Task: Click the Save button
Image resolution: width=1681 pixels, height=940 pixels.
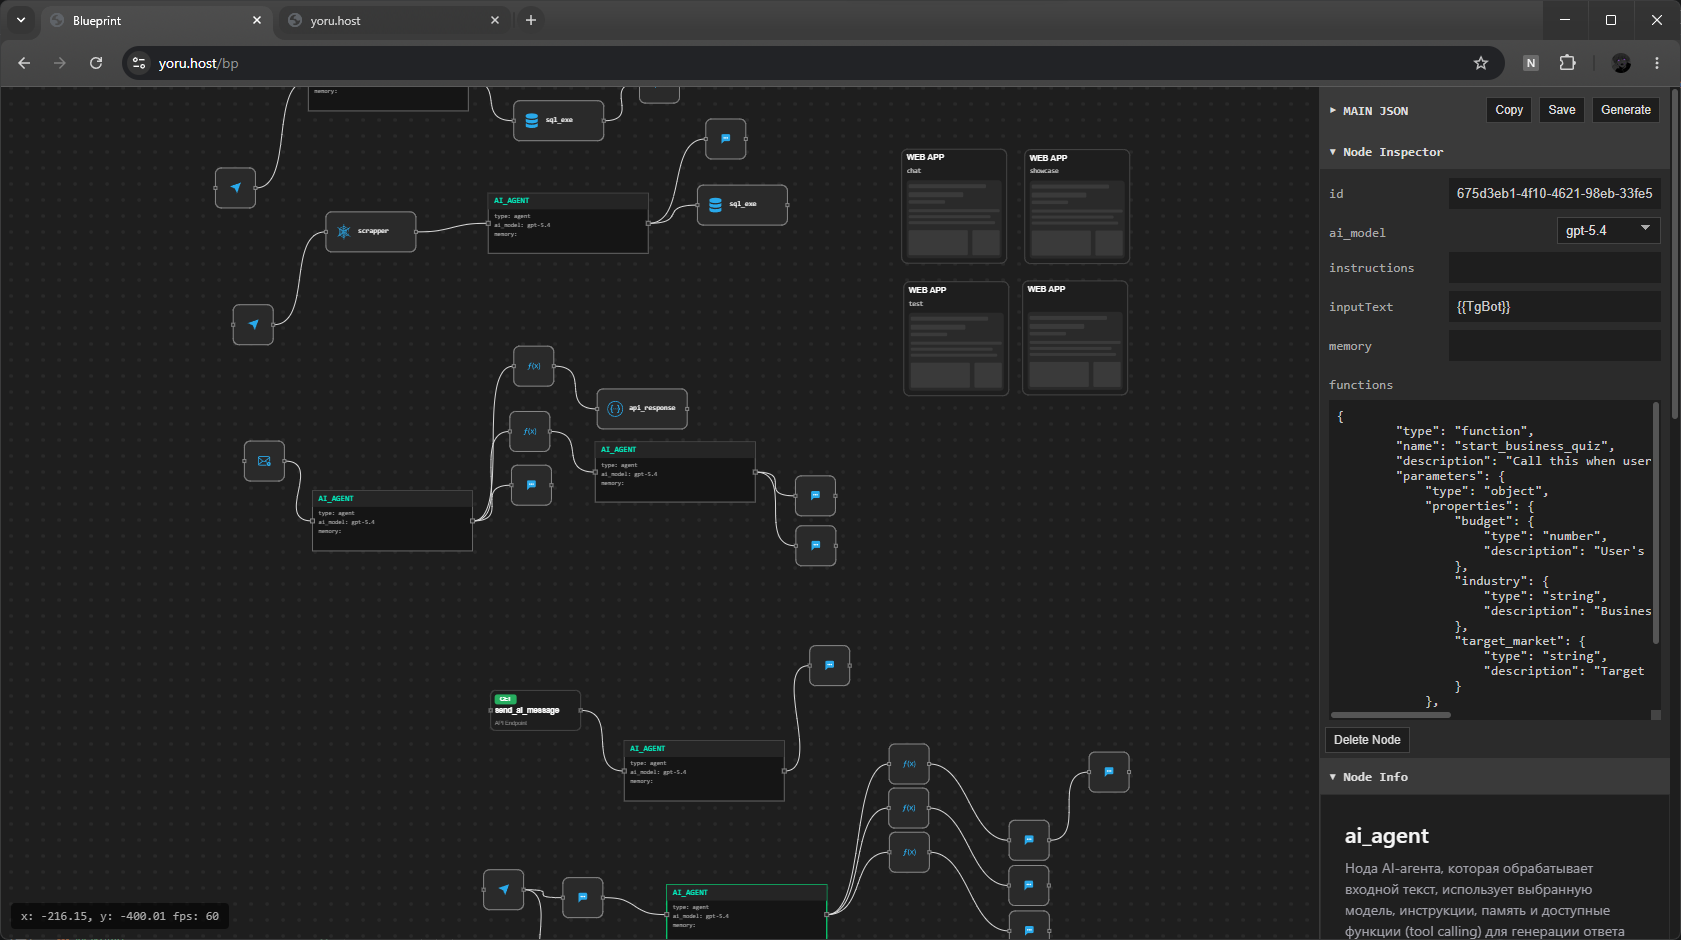Action: [1561, 110]
